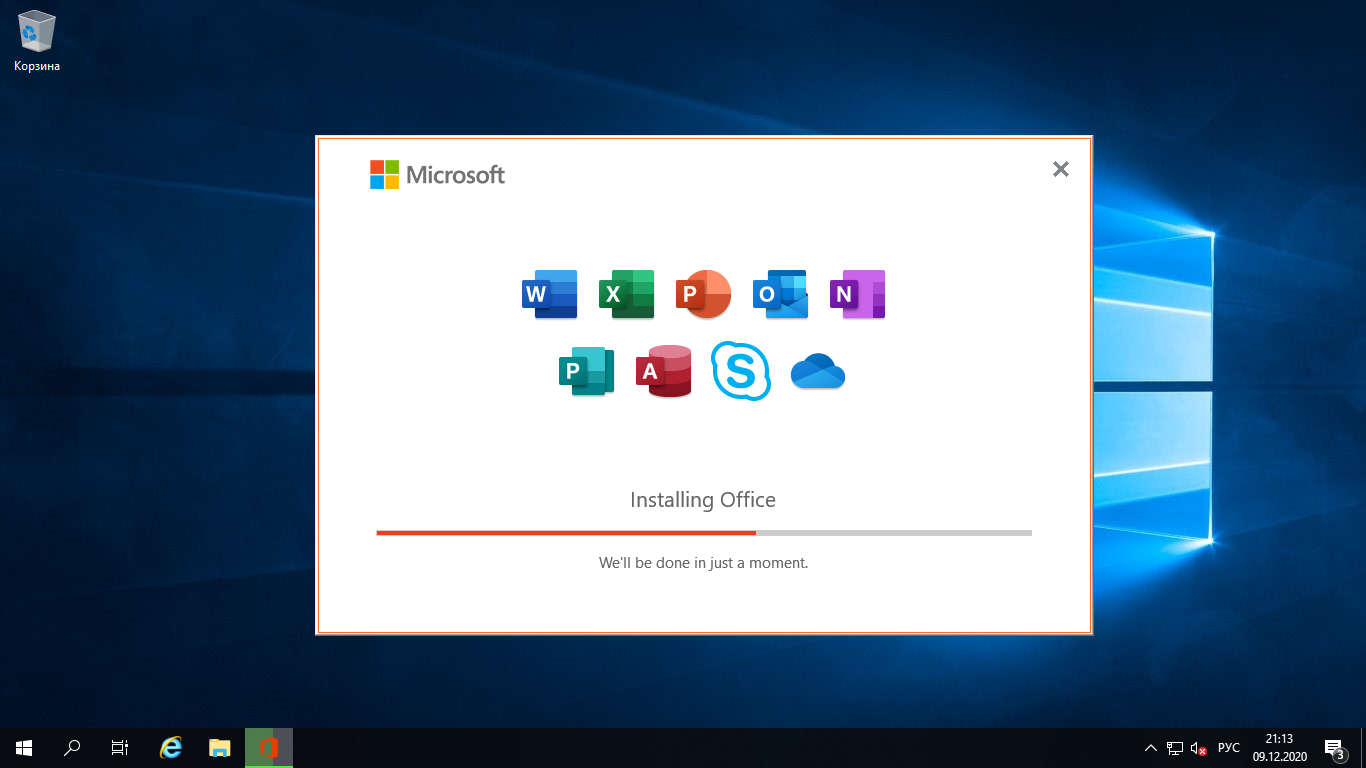Open the Windows Start menu
Image resolution: width=1366 pixels, height=768 pixels.
24,747
